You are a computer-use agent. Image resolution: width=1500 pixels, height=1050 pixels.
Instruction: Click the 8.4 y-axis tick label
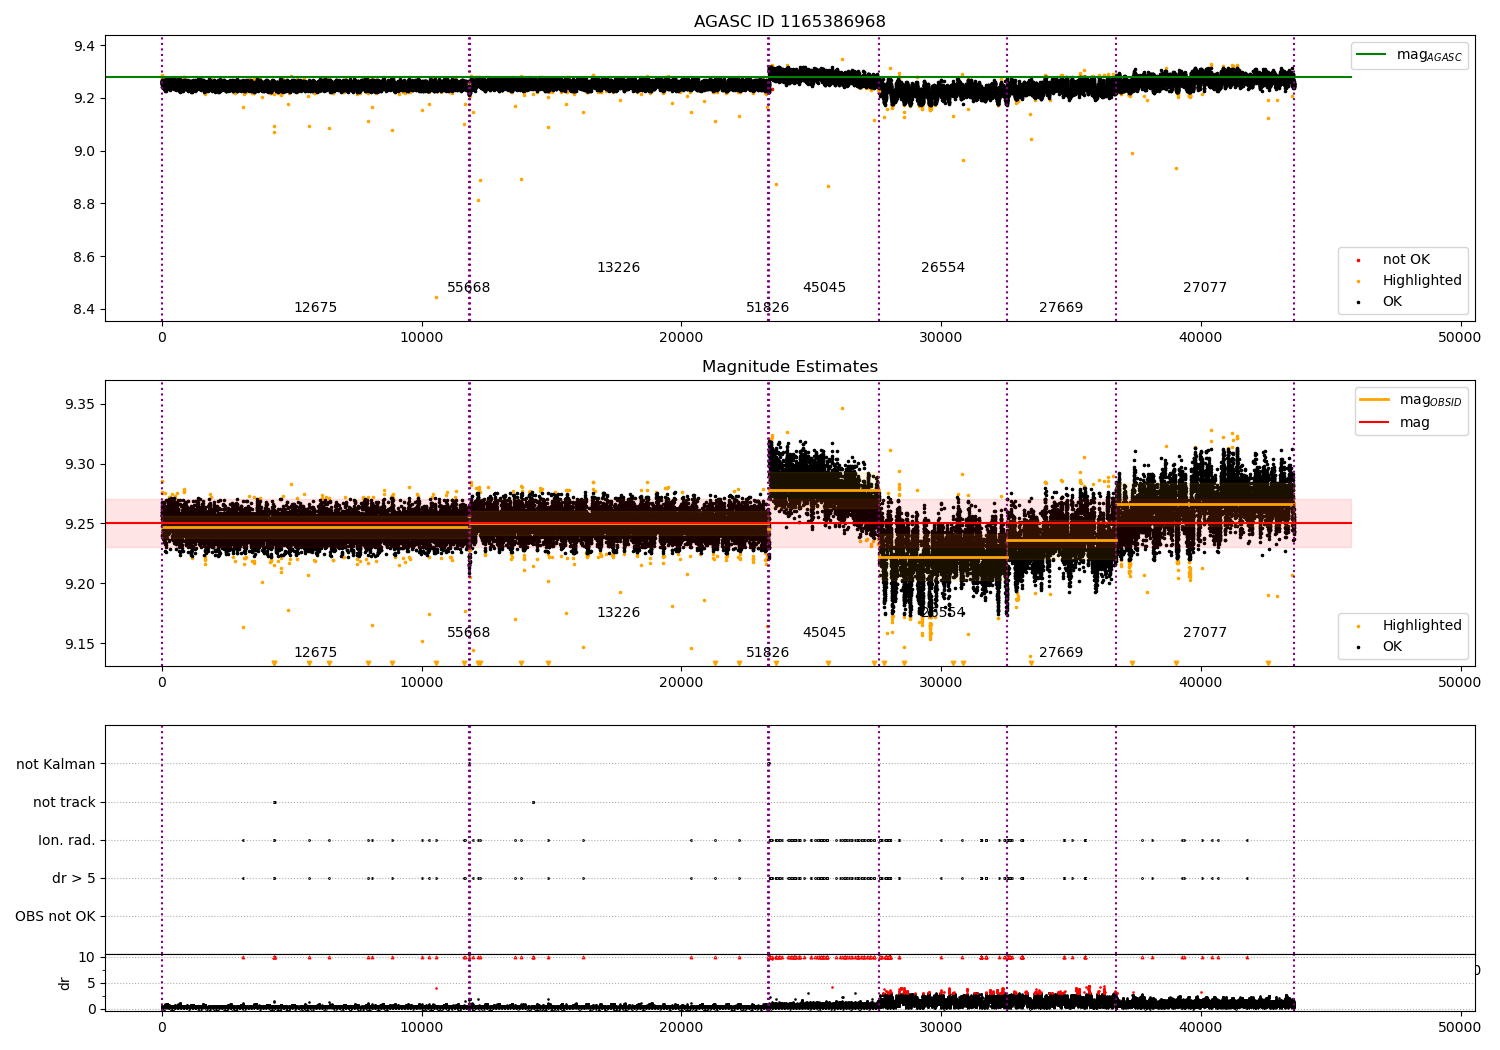click(84, 310)
